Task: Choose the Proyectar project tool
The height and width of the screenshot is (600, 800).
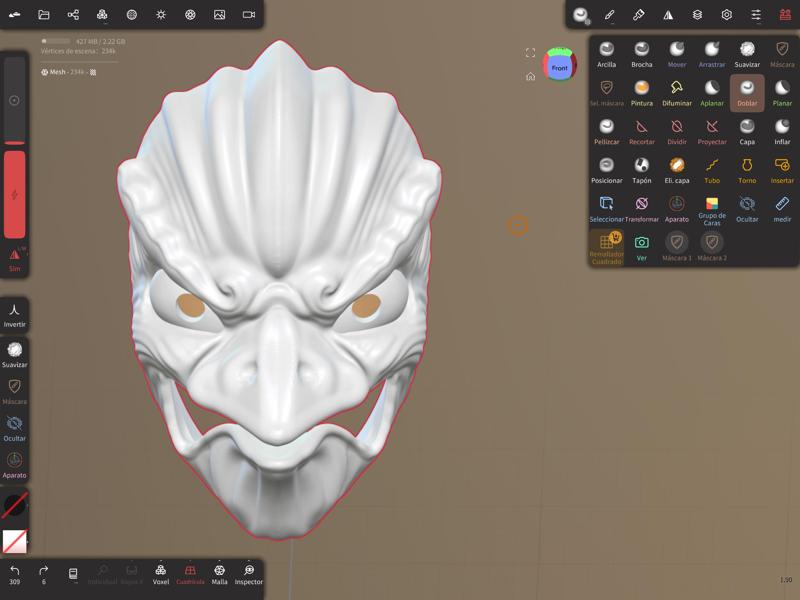Action: (712, 132)
